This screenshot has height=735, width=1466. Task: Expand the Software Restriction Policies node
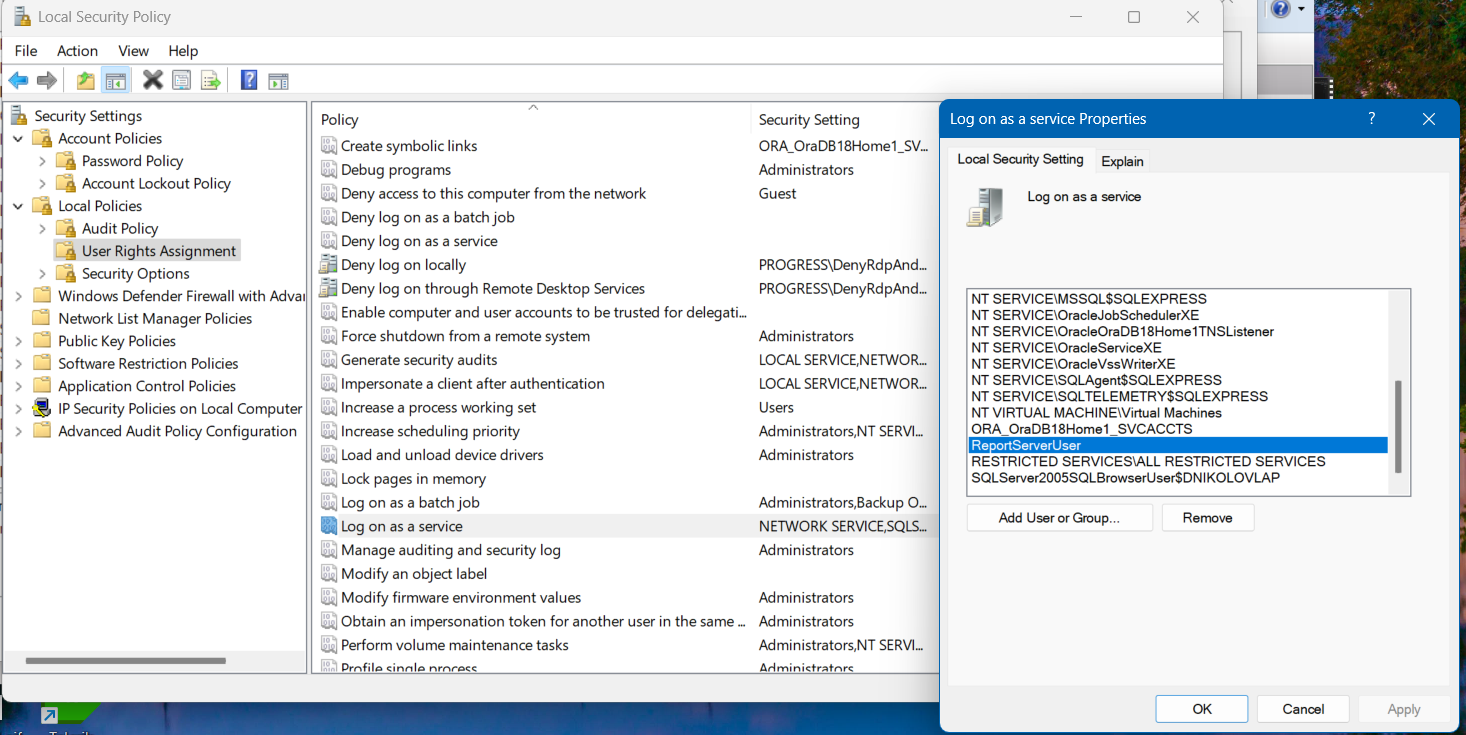pos(18,363)
